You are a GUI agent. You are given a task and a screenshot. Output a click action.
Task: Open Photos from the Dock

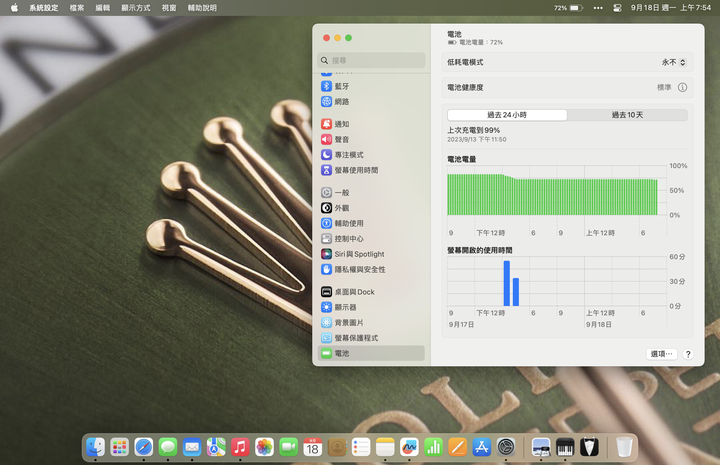click(264, 447)
